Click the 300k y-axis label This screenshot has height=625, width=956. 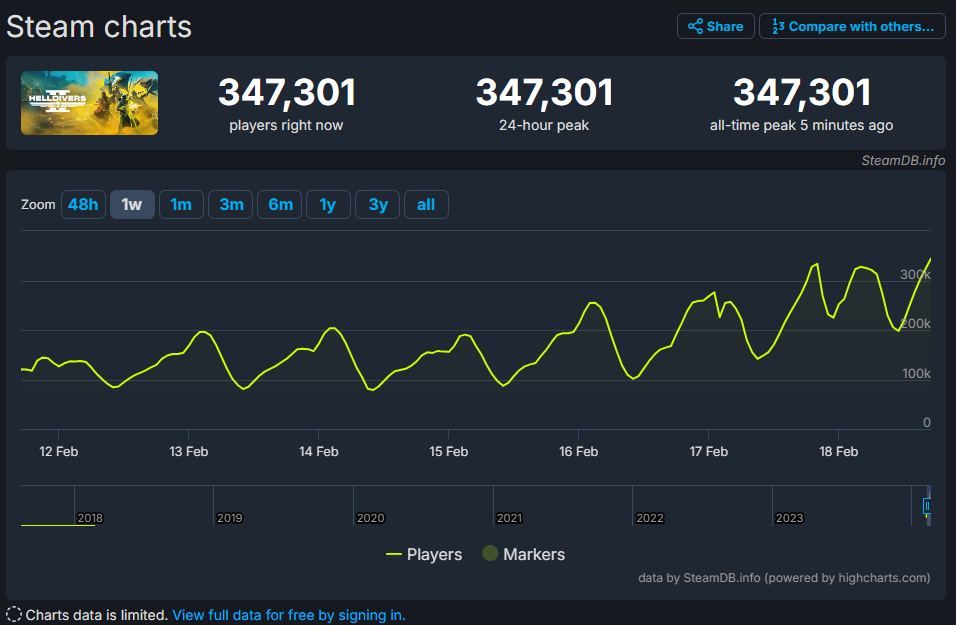(x=915, y=274)
